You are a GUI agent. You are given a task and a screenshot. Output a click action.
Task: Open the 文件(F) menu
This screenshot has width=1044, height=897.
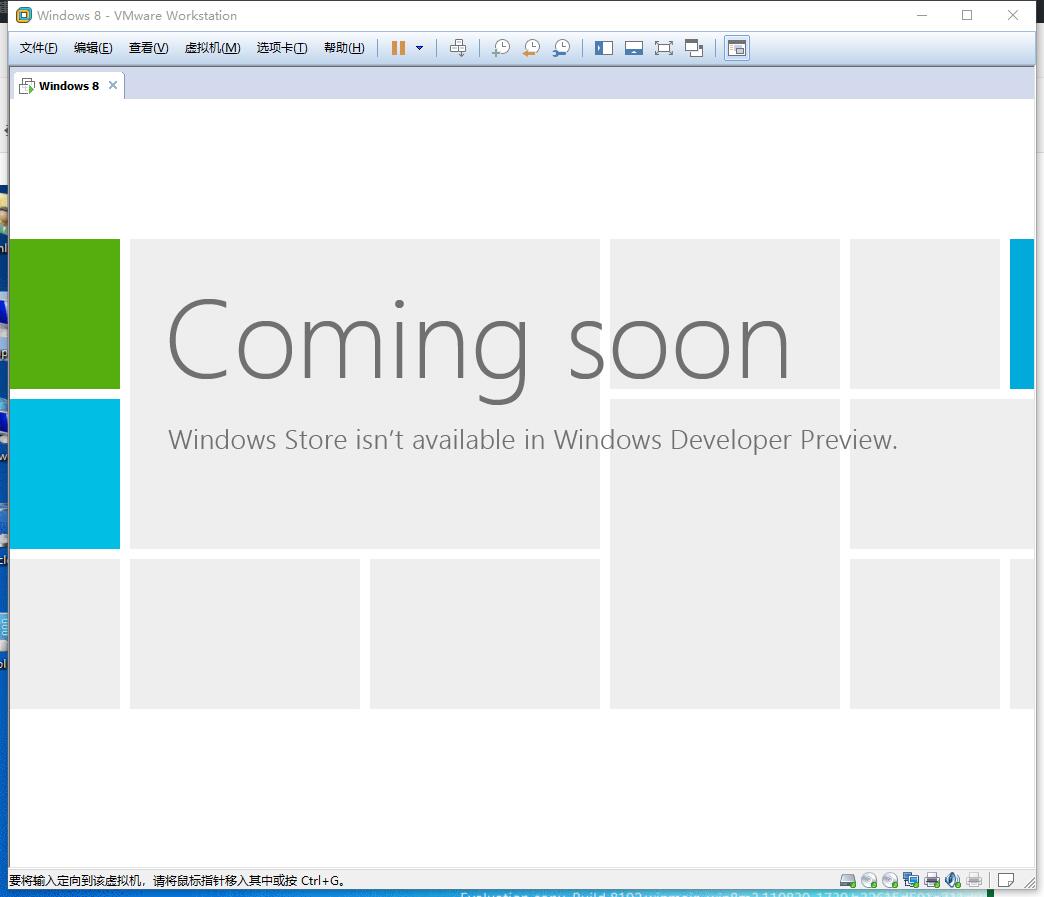pos(39,48)
